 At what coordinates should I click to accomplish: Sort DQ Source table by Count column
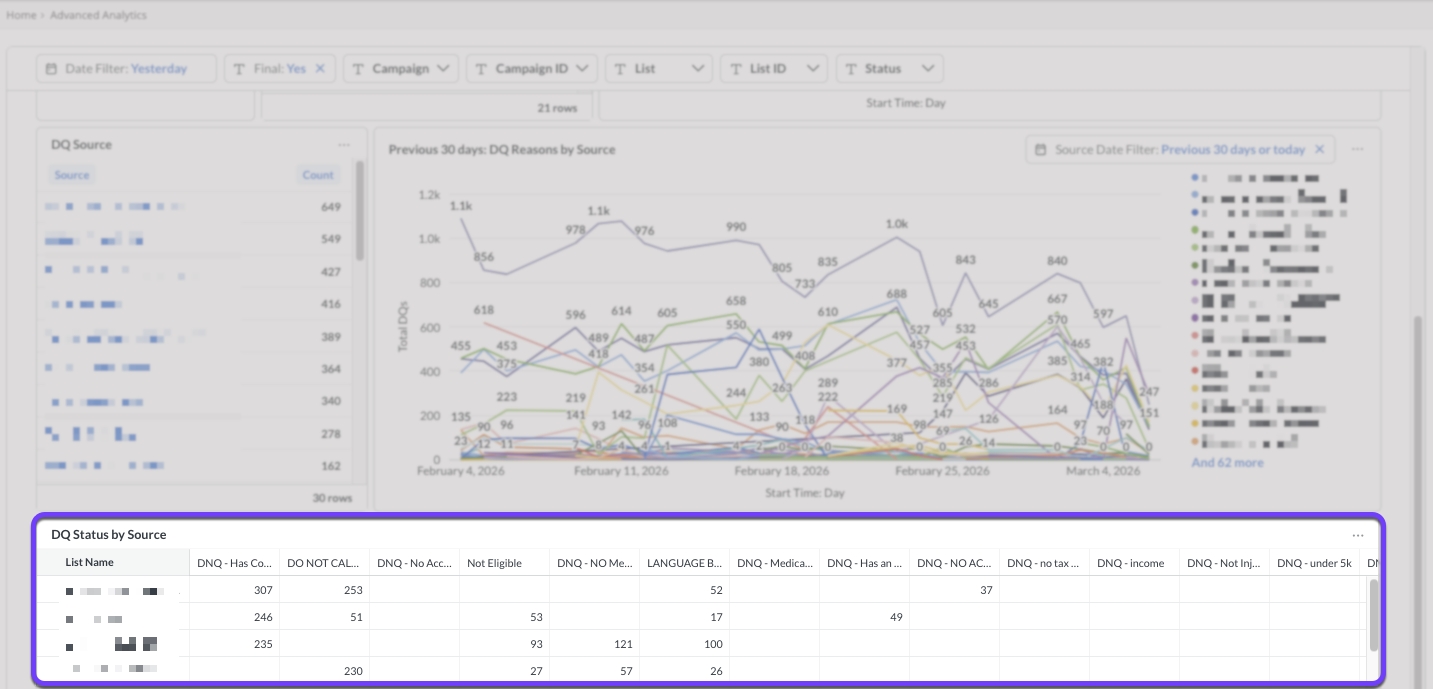(318, 175)
